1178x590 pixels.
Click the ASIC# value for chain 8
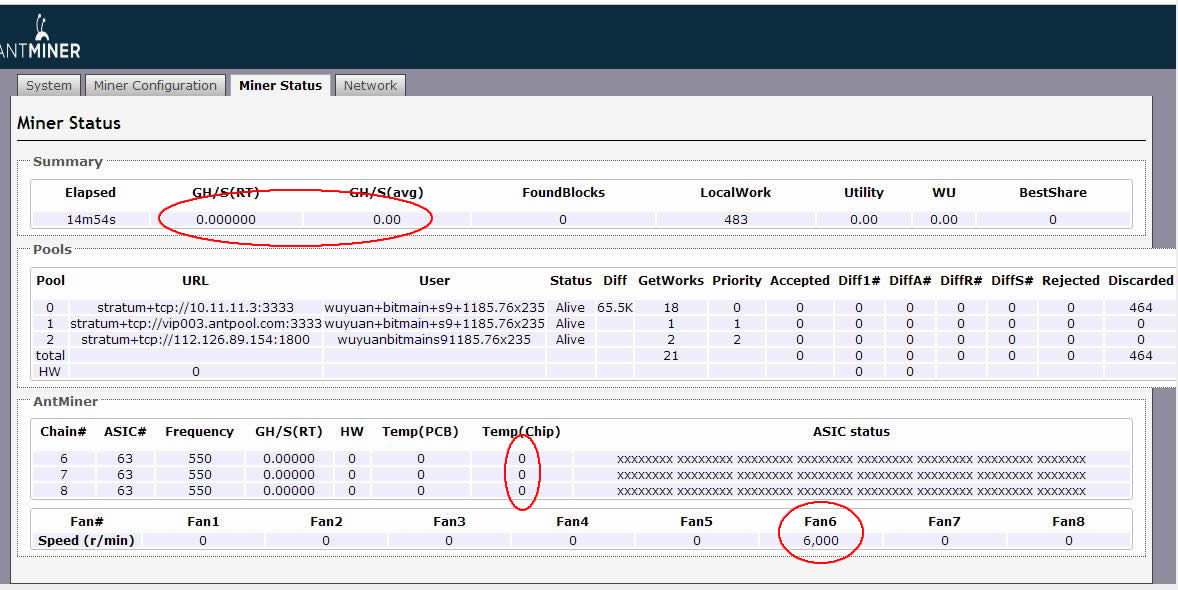click(125, 491)
